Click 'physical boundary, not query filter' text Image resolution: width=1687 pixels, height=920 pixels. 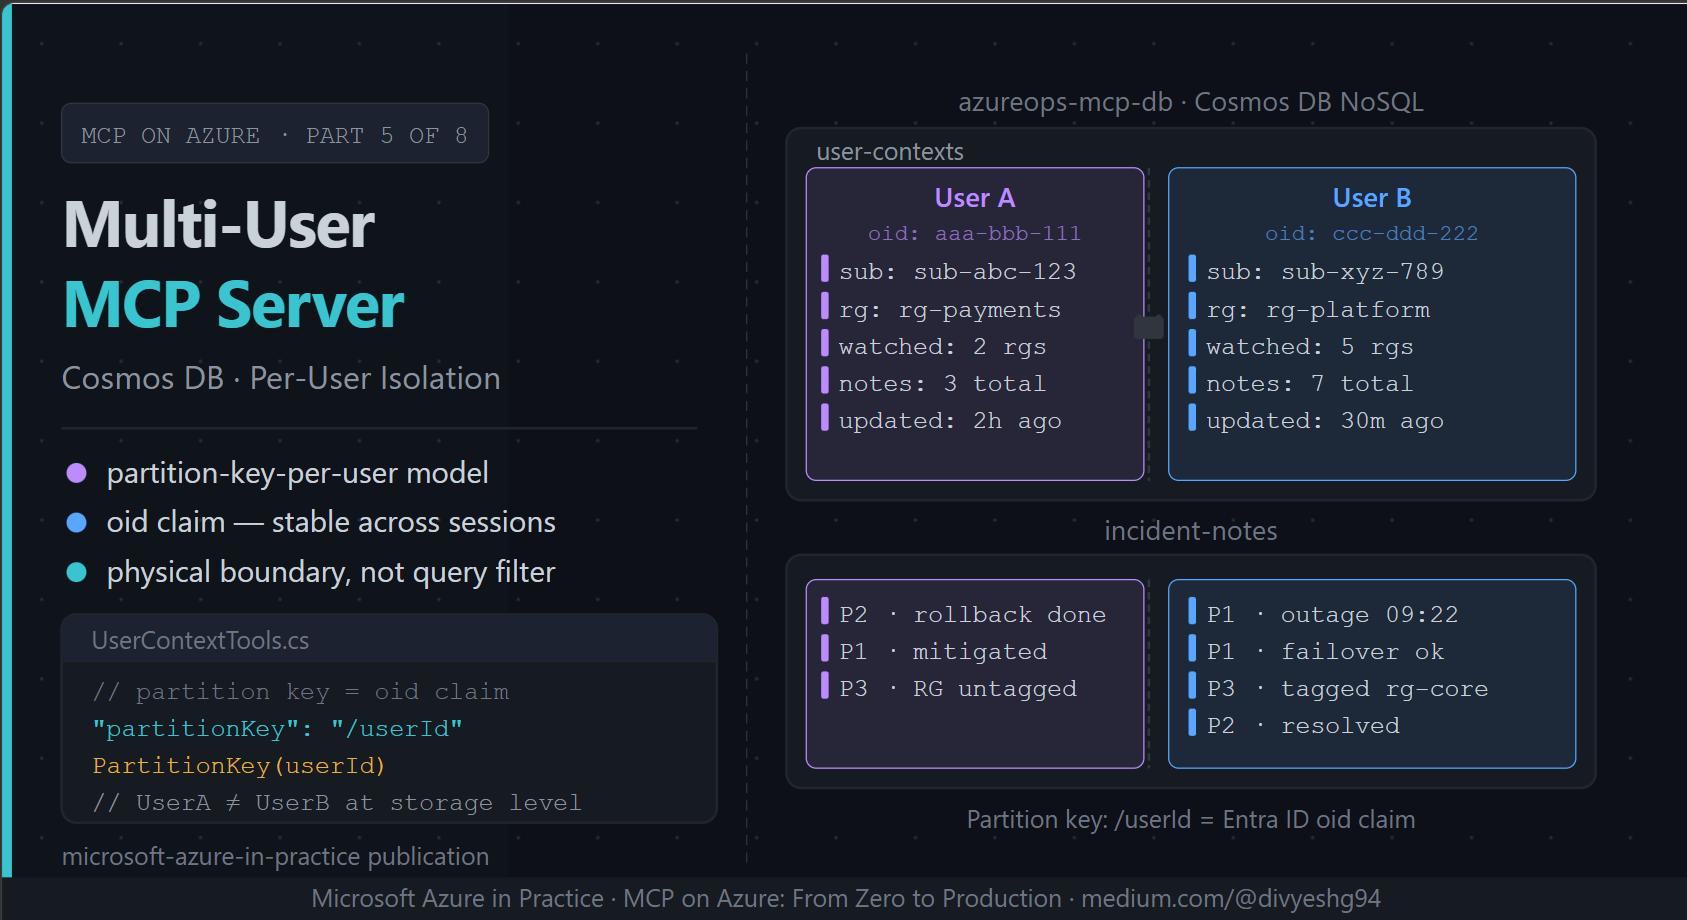click(x=331, y=572)
